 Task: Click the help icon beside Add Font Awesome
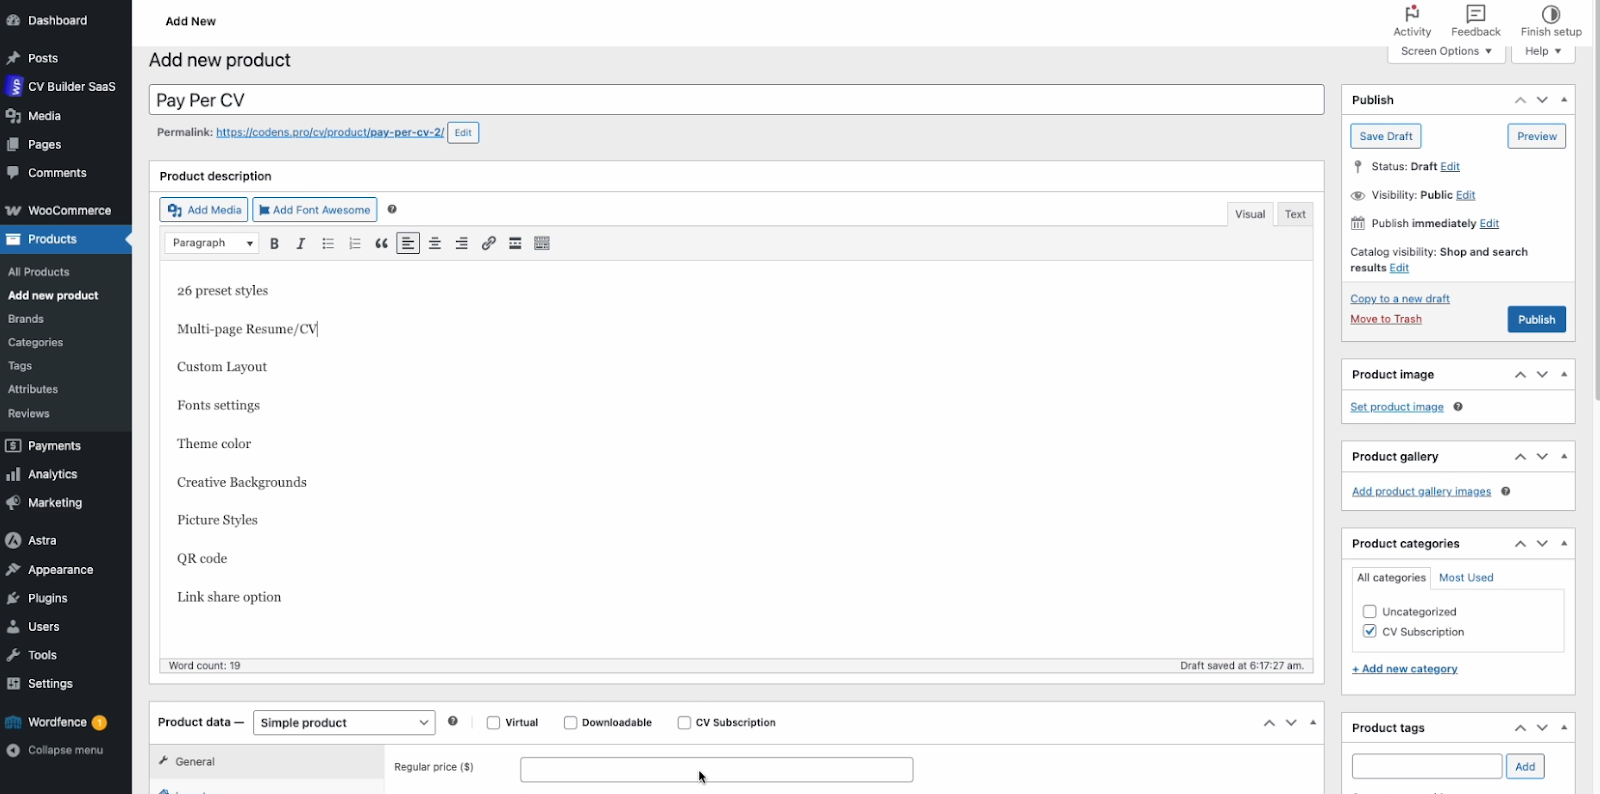click(x=392, y=209)
